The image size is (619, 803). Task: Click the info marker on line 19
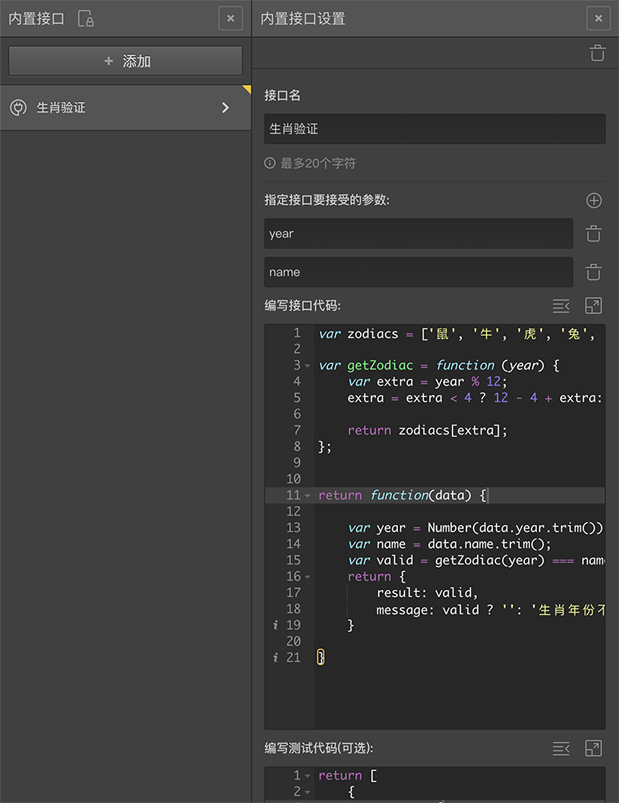[275, 625]
